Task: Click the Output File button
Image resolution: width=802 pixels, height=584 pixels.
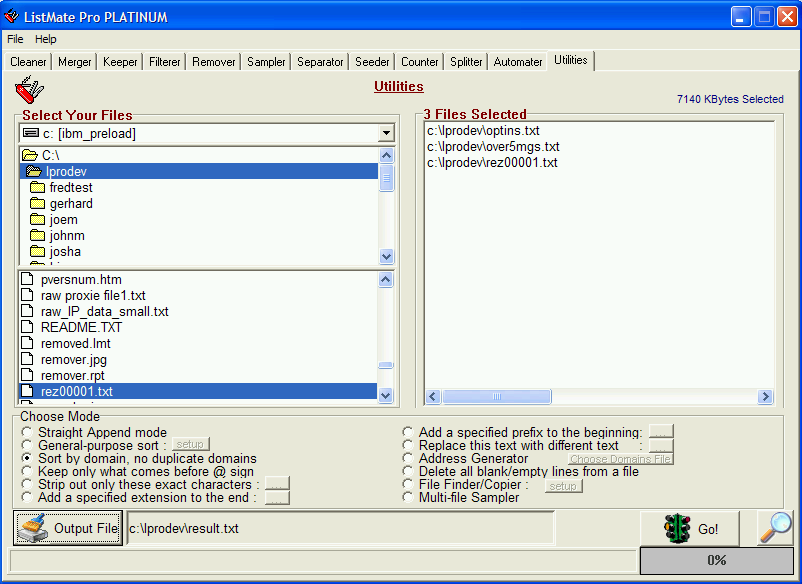Action: [x=68, y=528]
